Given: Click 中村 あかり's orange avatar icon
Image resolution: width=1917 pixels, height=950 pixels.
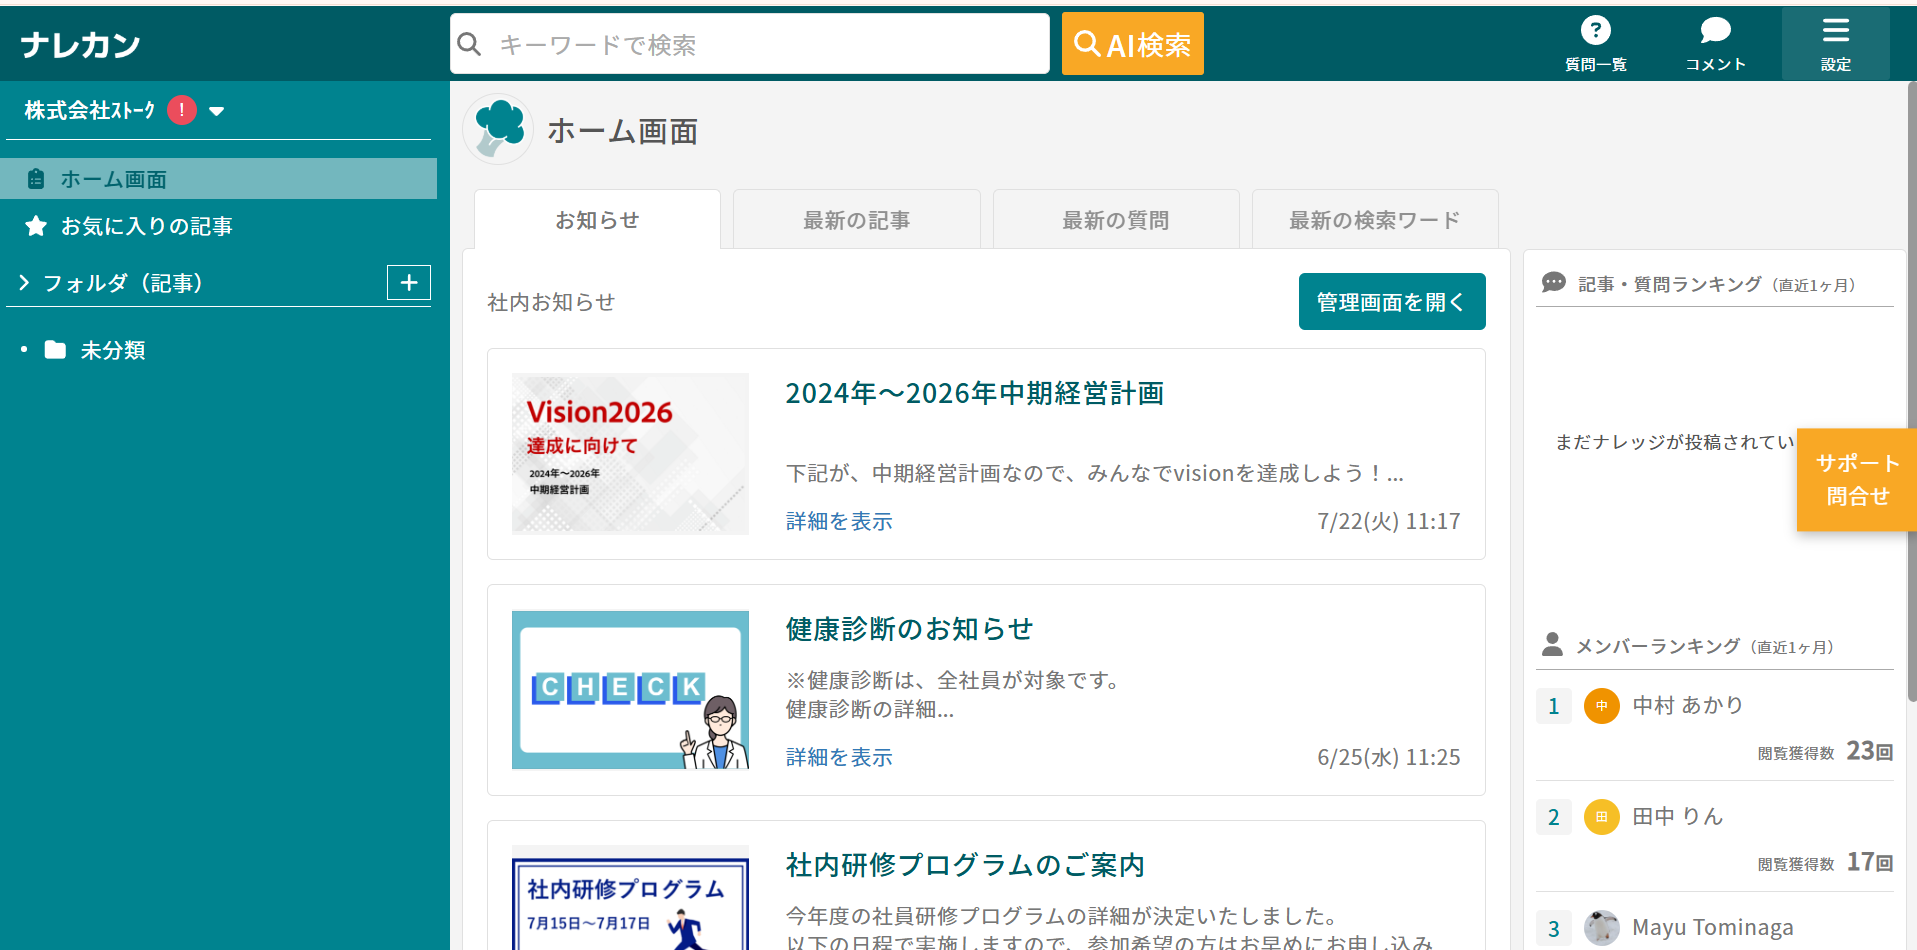Looking at the screenshot, I should (1601, 706).
